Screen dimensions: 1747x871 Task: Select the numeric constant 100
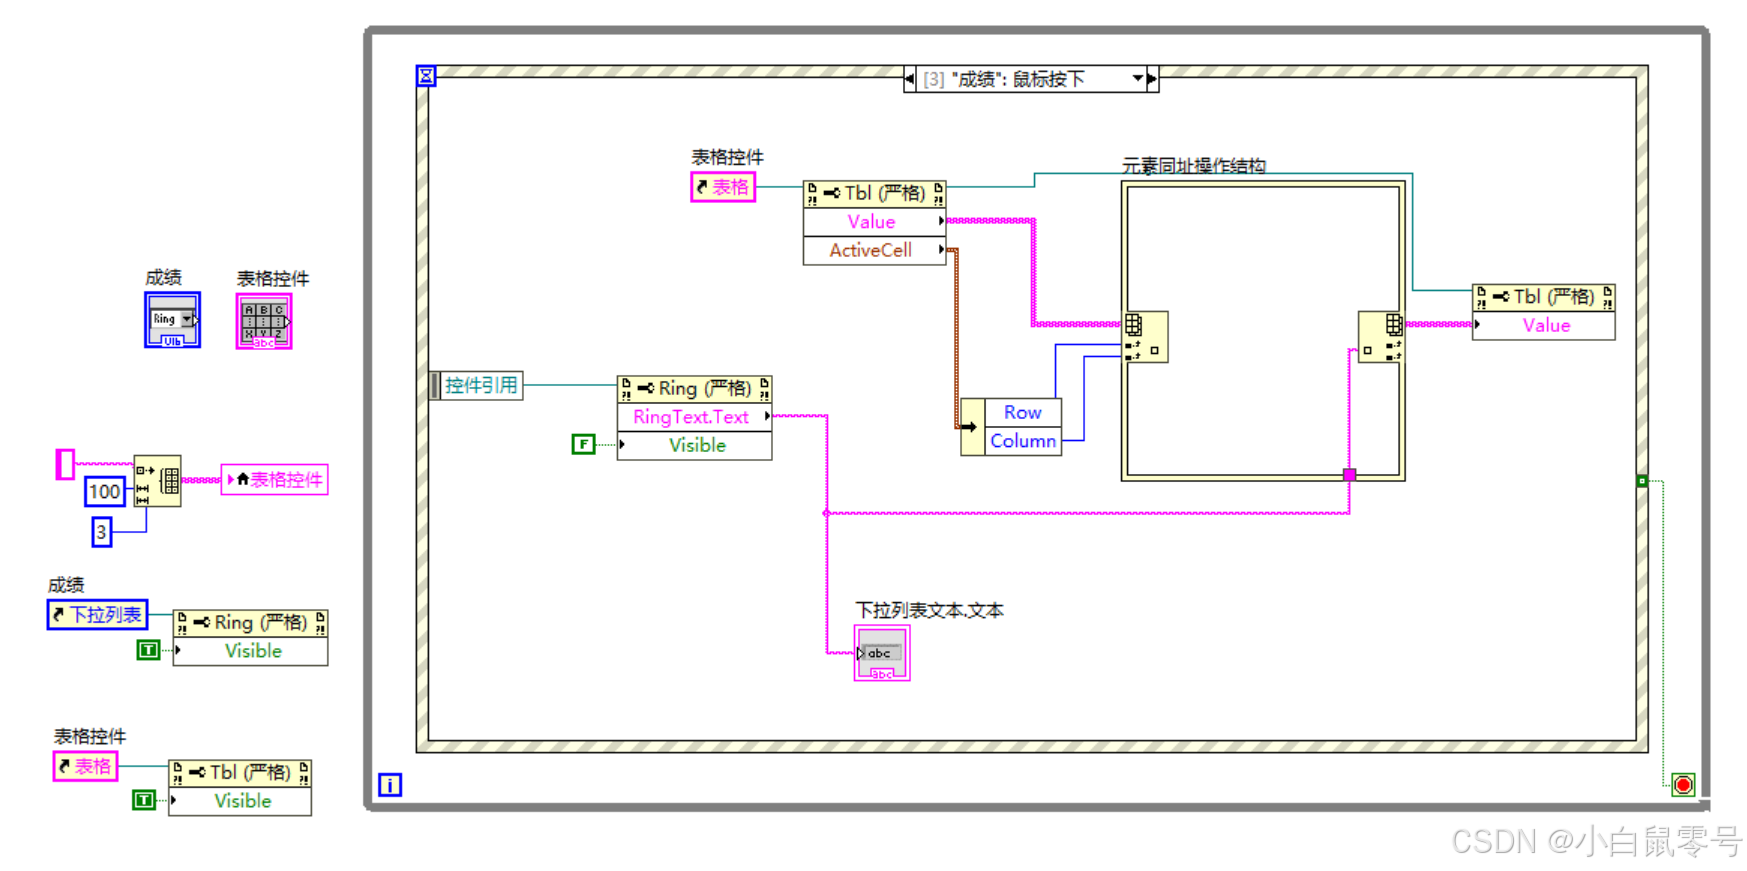point(105,491)
